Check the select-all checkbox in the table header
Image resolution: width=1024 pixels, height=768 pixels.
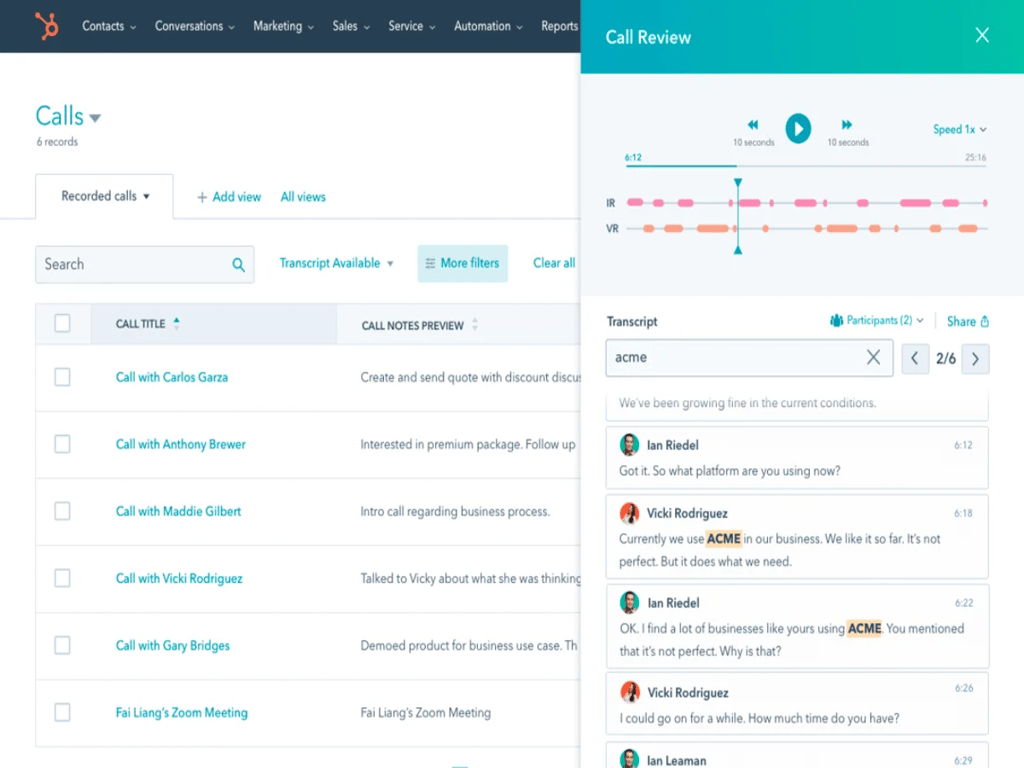tap(63, 323)
